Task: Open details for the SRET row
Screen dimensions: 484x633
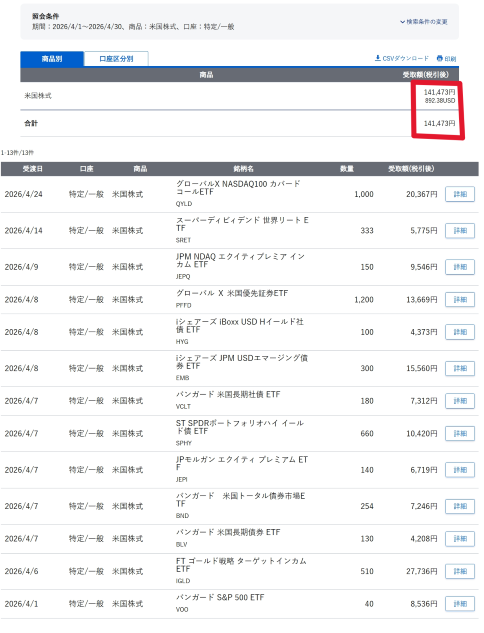Action: [x=460, y=231]
